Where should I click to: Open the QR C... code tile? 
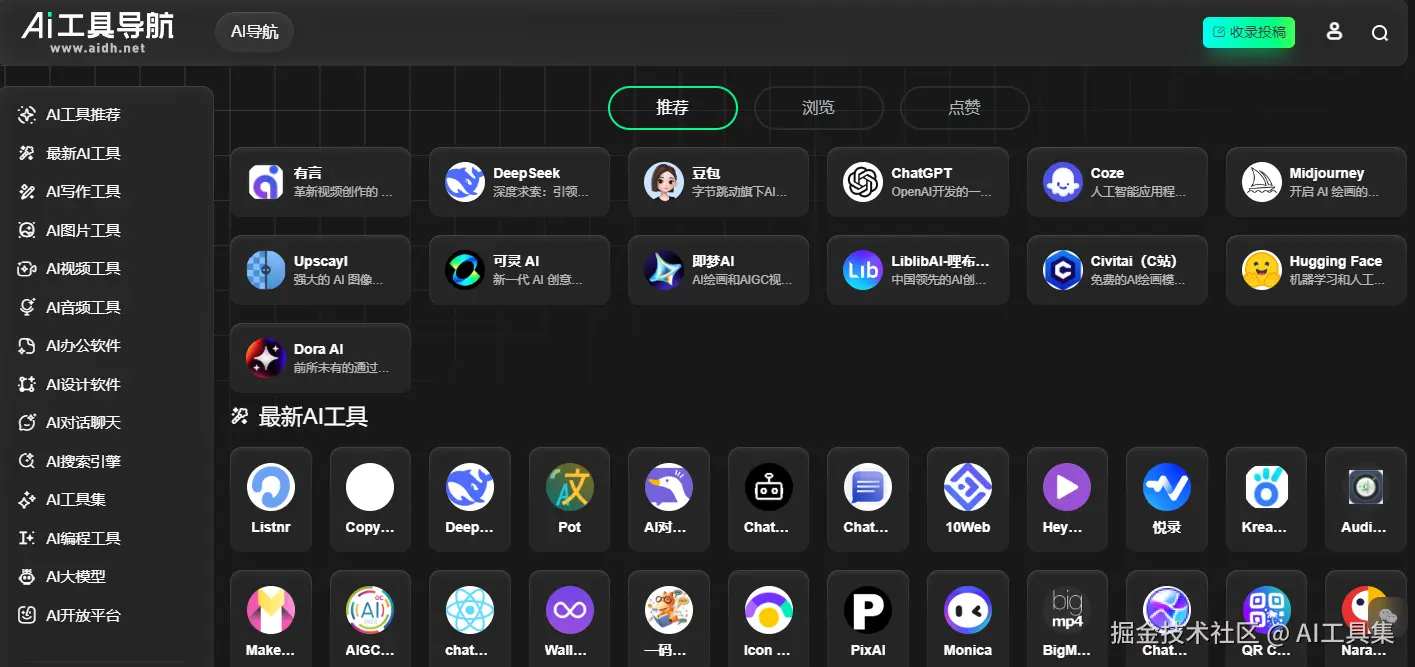[1266, 619]
